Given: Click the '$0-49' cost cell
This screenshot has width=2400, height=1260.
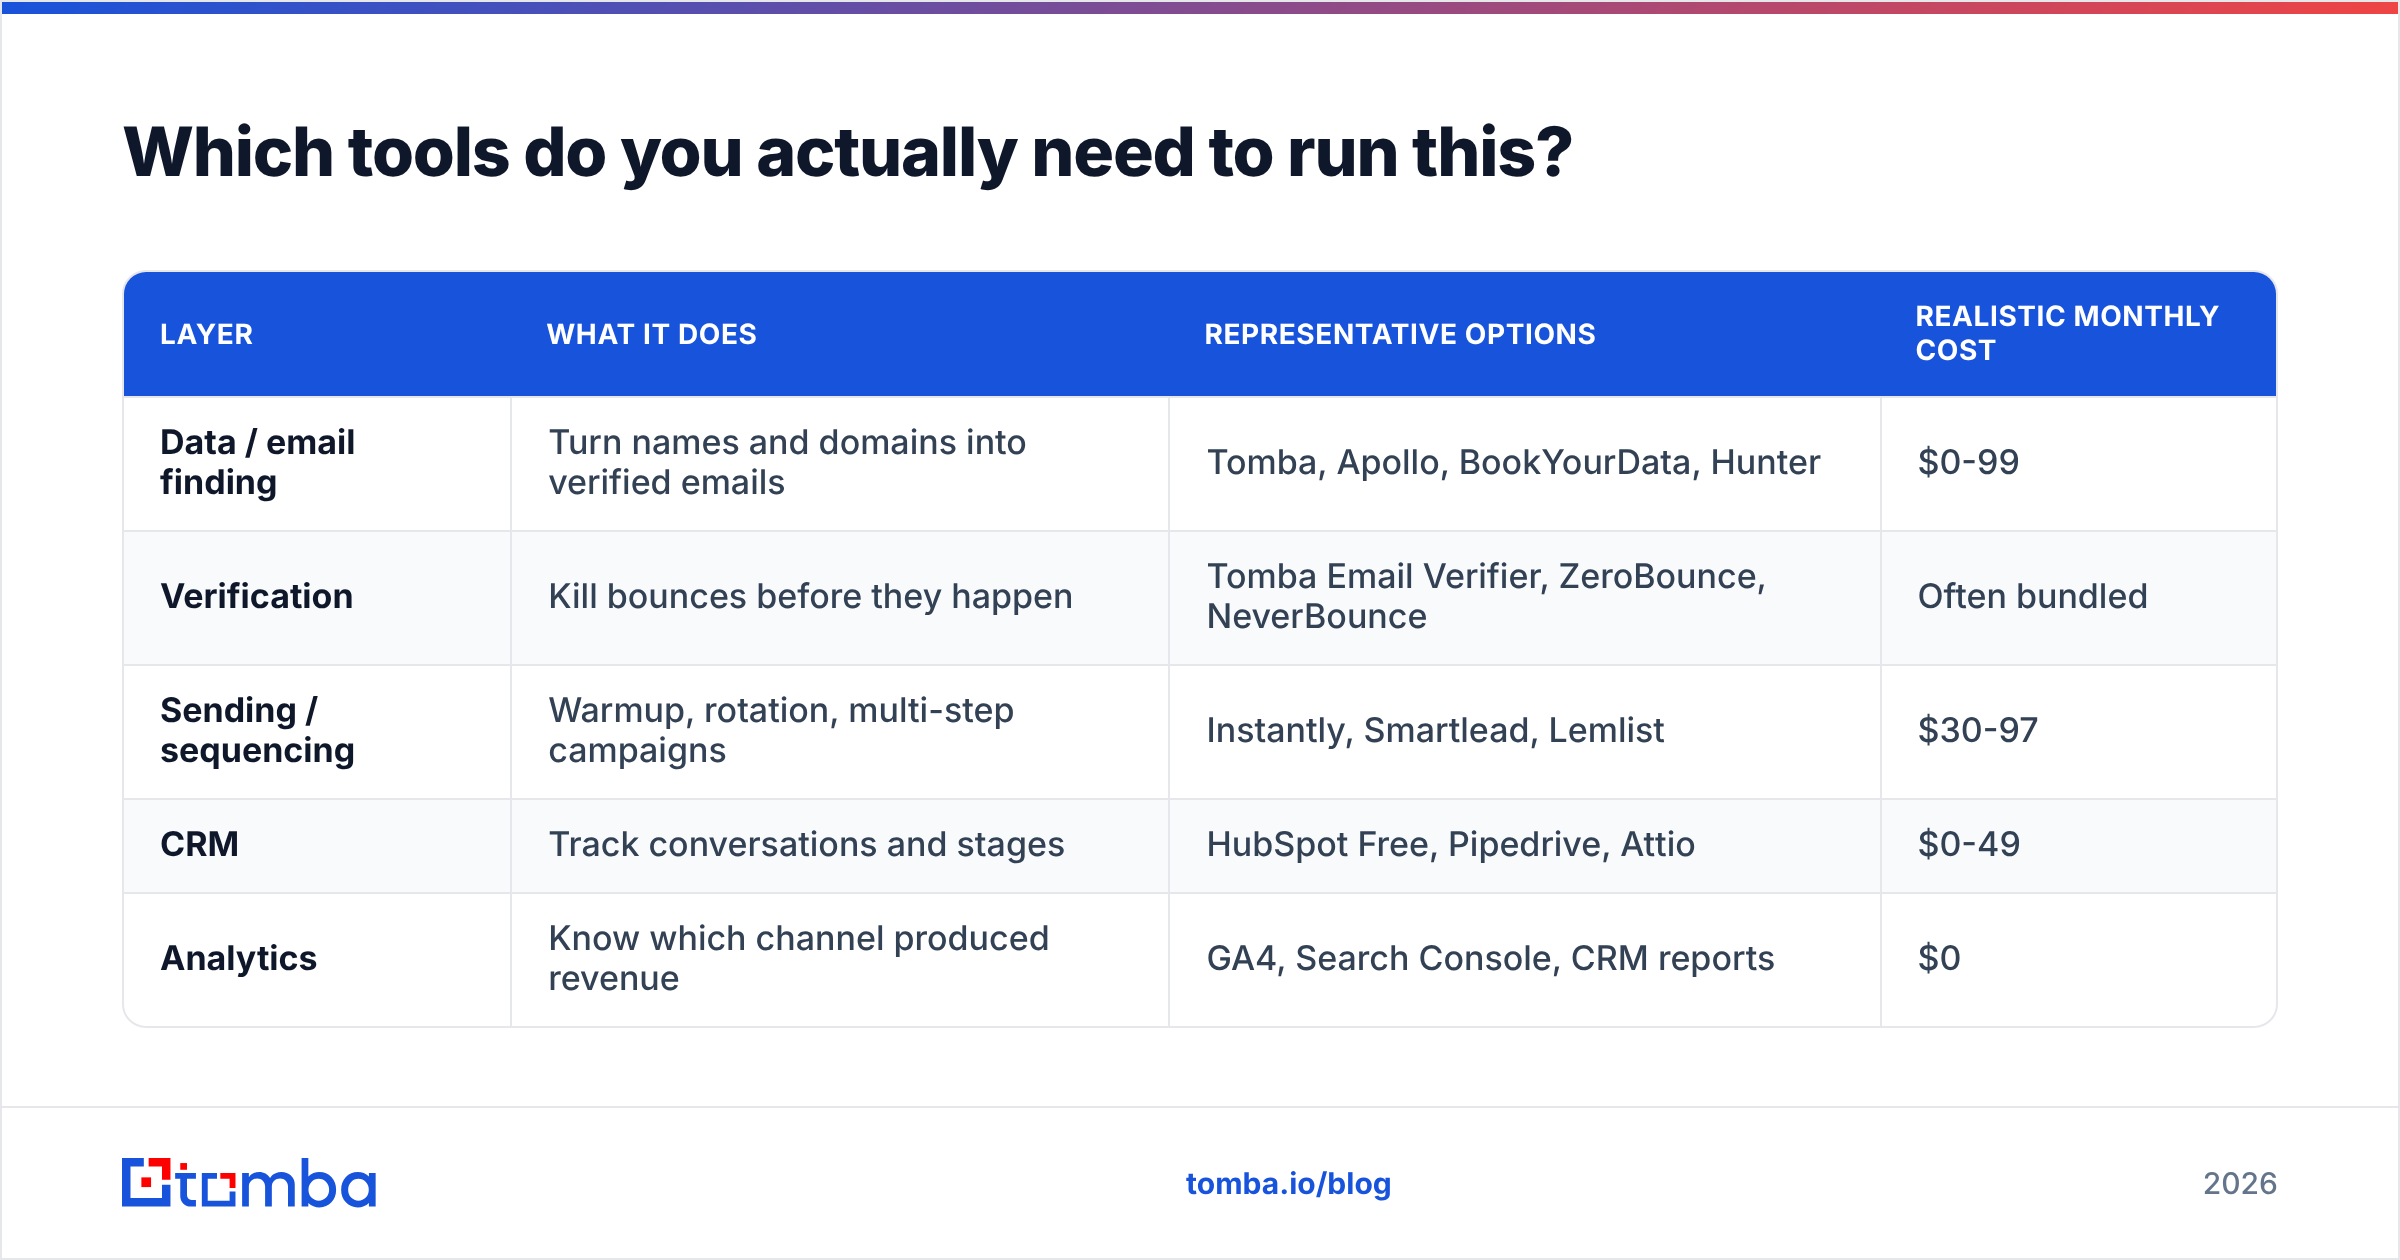Looking at the screenshot, I should tap(2079, 846).
